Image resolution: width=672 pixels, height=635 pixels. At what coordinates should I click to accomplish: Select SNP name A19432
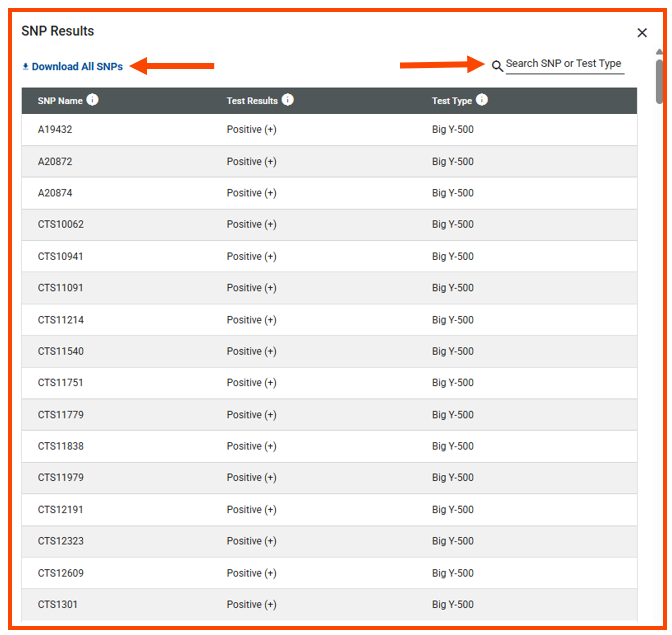point(55,129)
